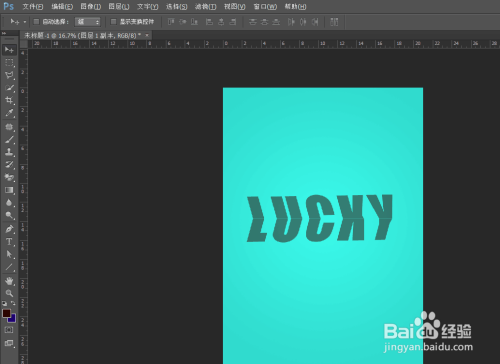Open the 窗口(W) menu
500x364 pixels.
click(265, 7)
